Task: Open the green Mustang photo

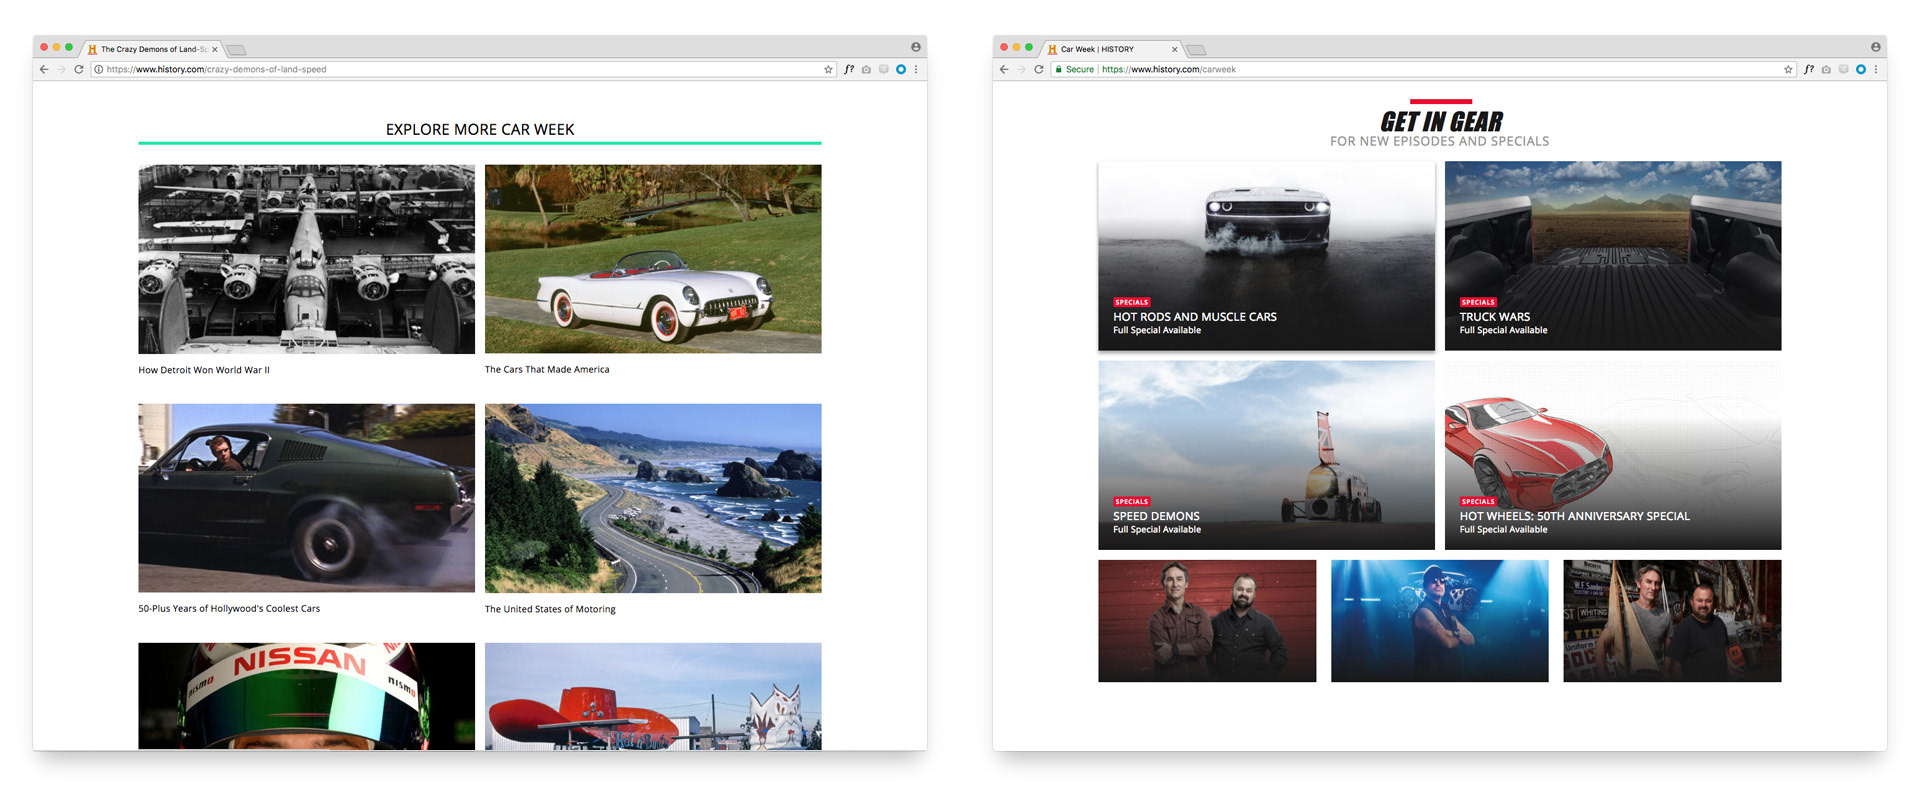Action: tap(306, 498)
